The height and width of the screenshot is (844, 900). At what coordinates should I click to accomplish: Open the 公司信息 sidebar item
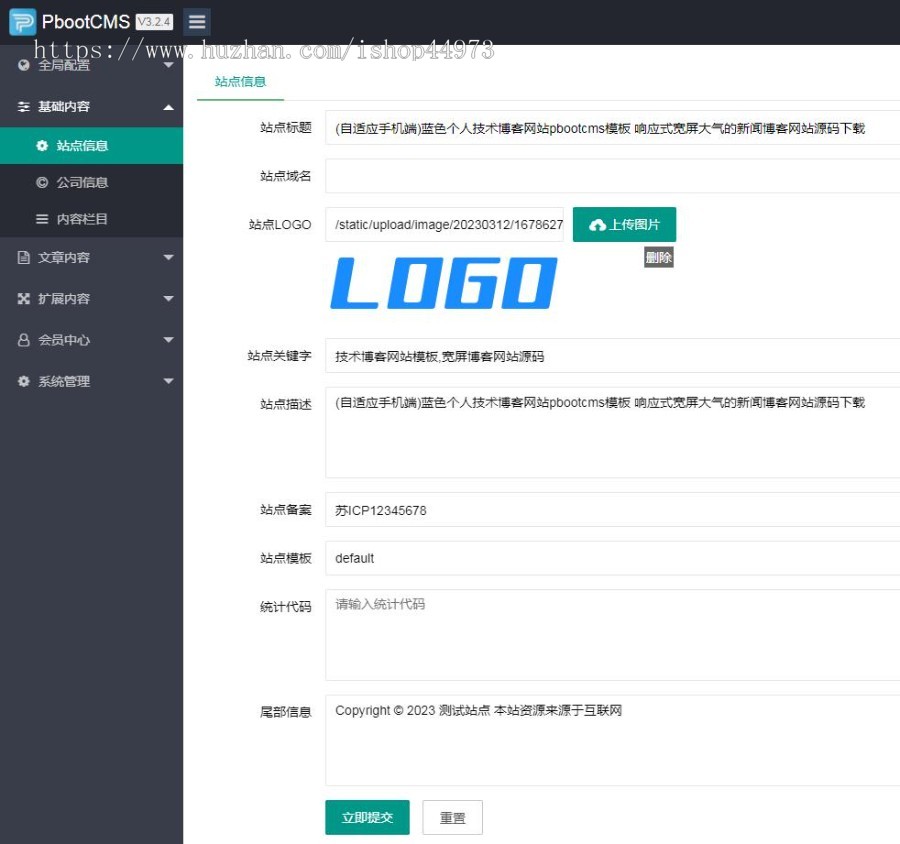(91, 183)
